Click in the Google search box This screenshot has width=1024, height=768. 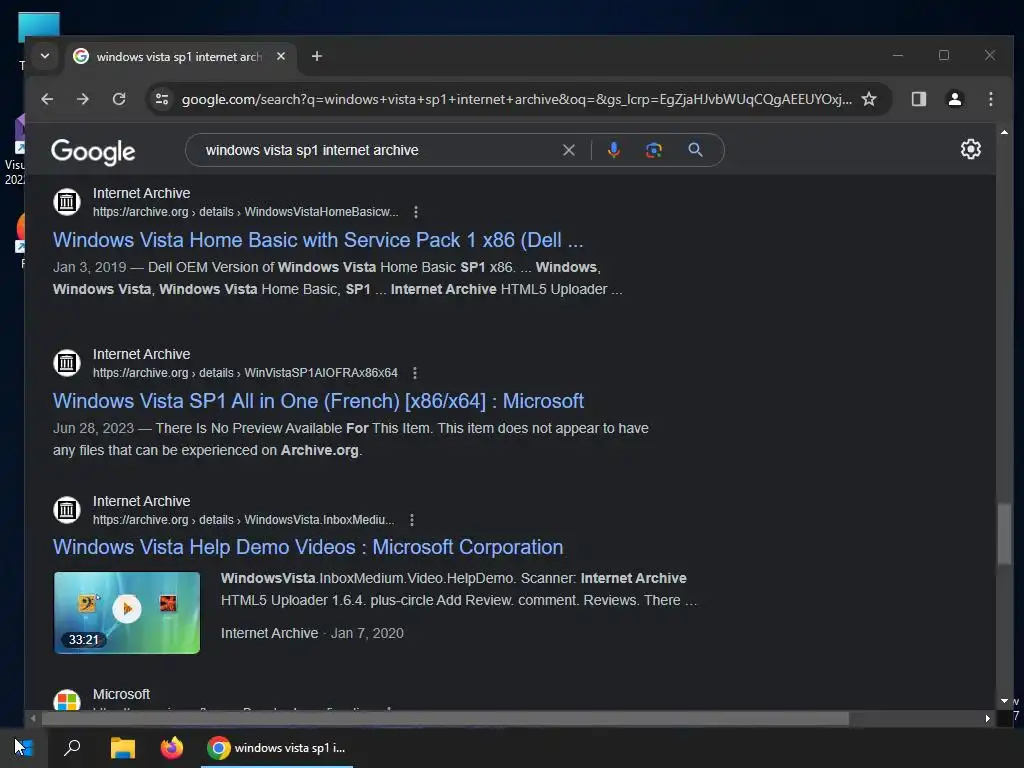[379, 150]
